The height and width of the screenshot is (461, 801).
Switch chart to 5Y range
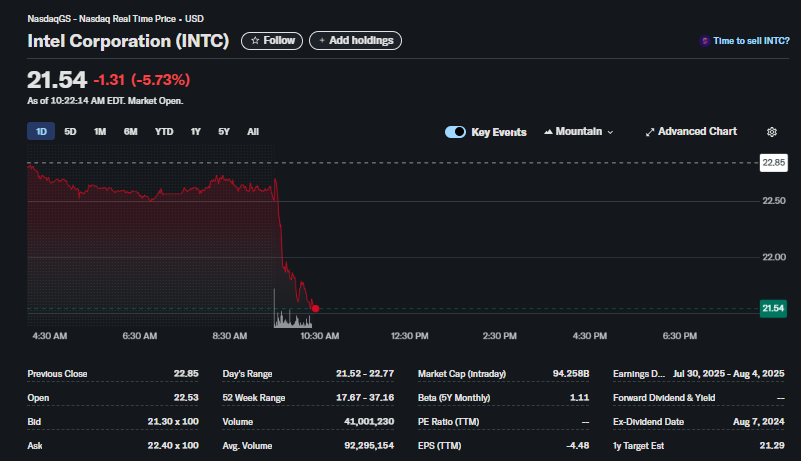pos(224,132)
